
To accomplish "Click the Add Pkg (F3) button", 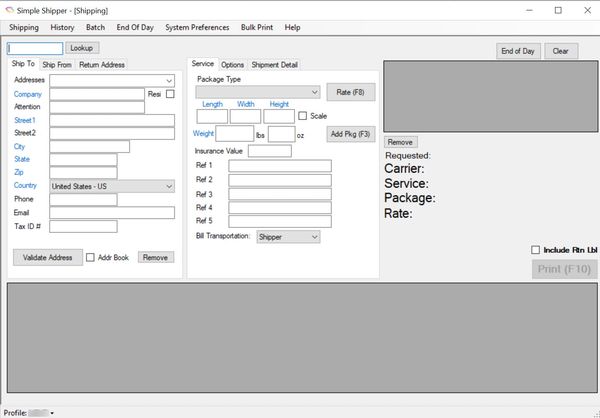I will 350,133.
